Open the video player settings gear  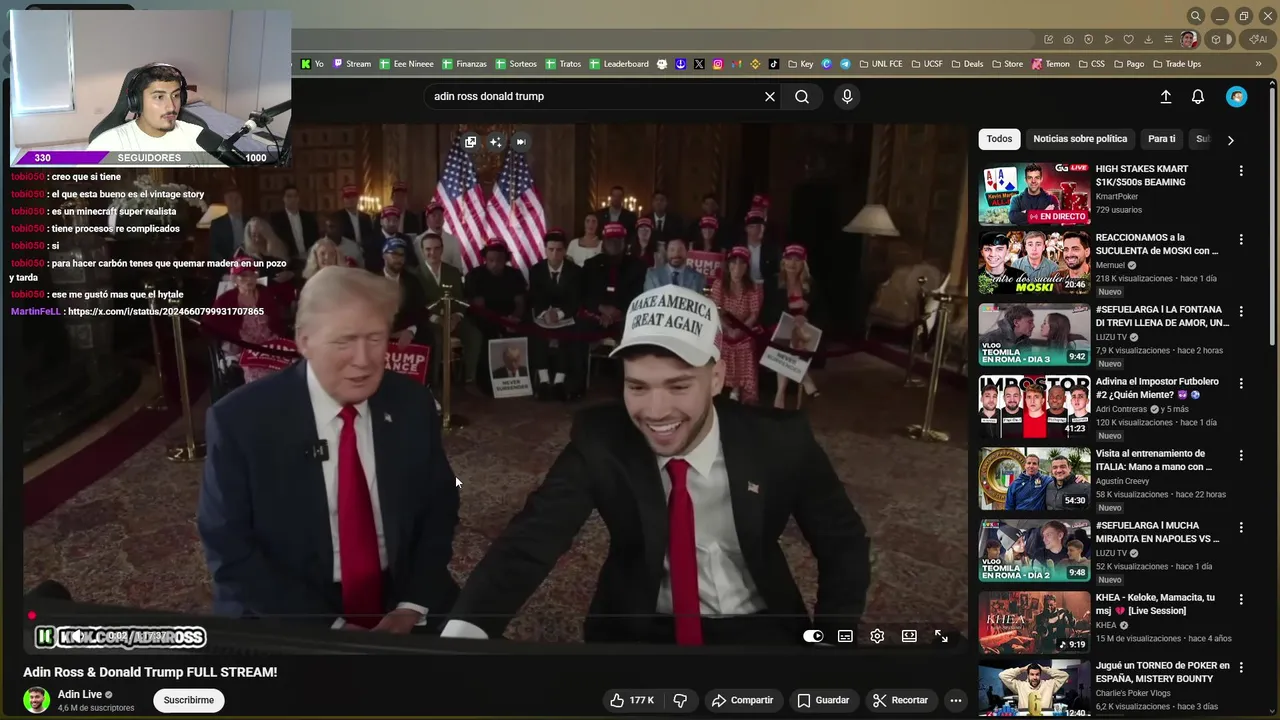877,636
